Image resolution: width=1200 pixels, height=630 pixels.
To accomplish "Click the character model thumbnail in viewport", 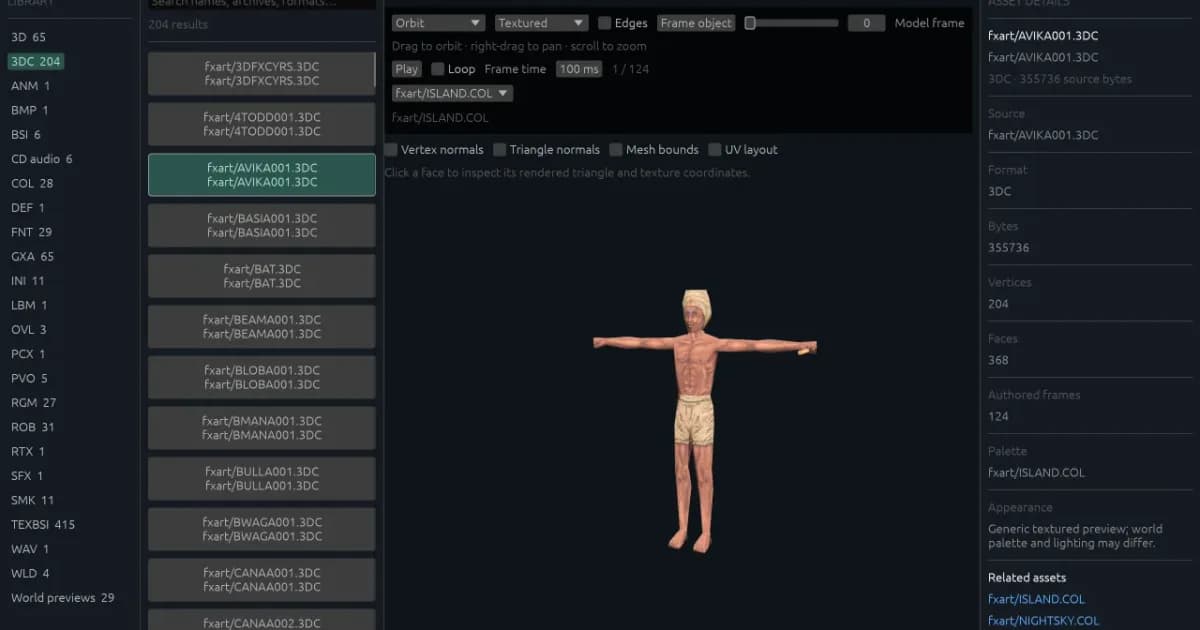I will pos(704,420).
